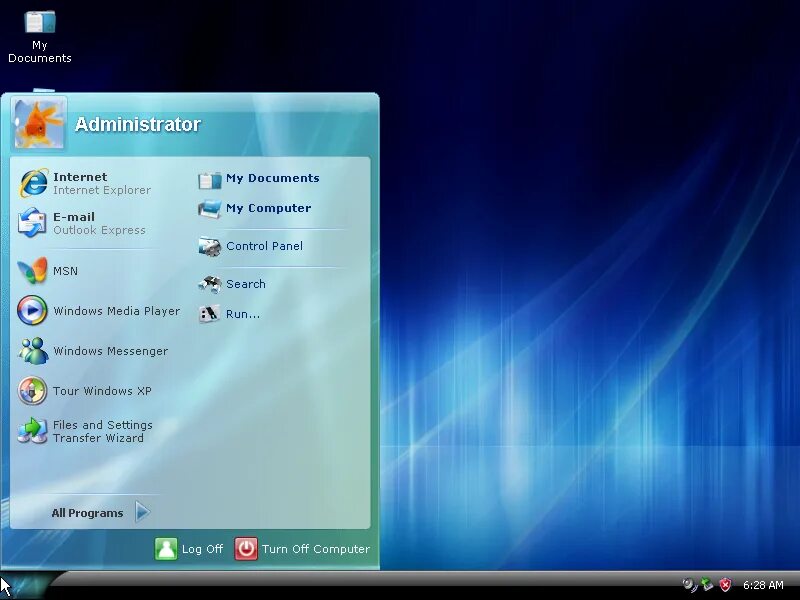
Task: Click the red power icon
Action: coord(246,548)
